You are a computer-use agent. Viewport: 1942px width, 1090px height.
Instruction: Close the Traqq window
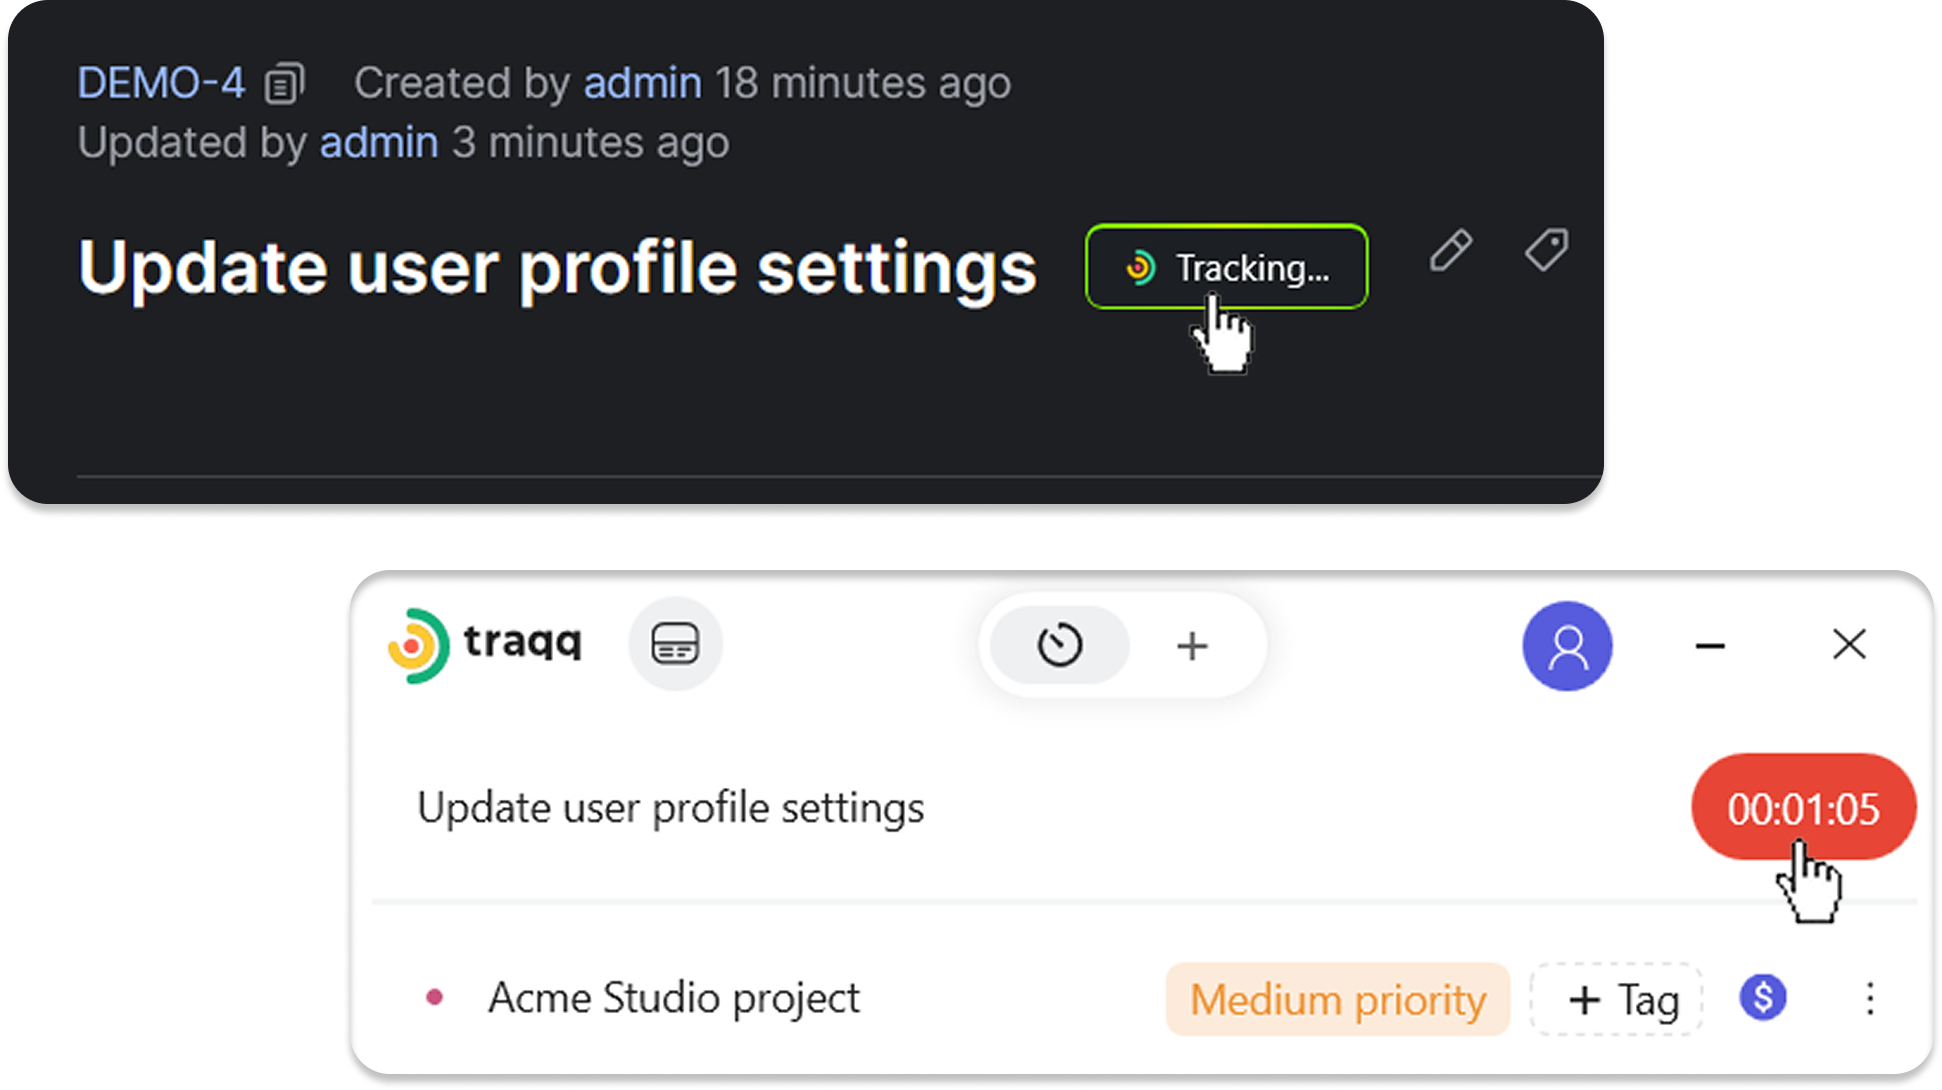[x=1849, y=645]
